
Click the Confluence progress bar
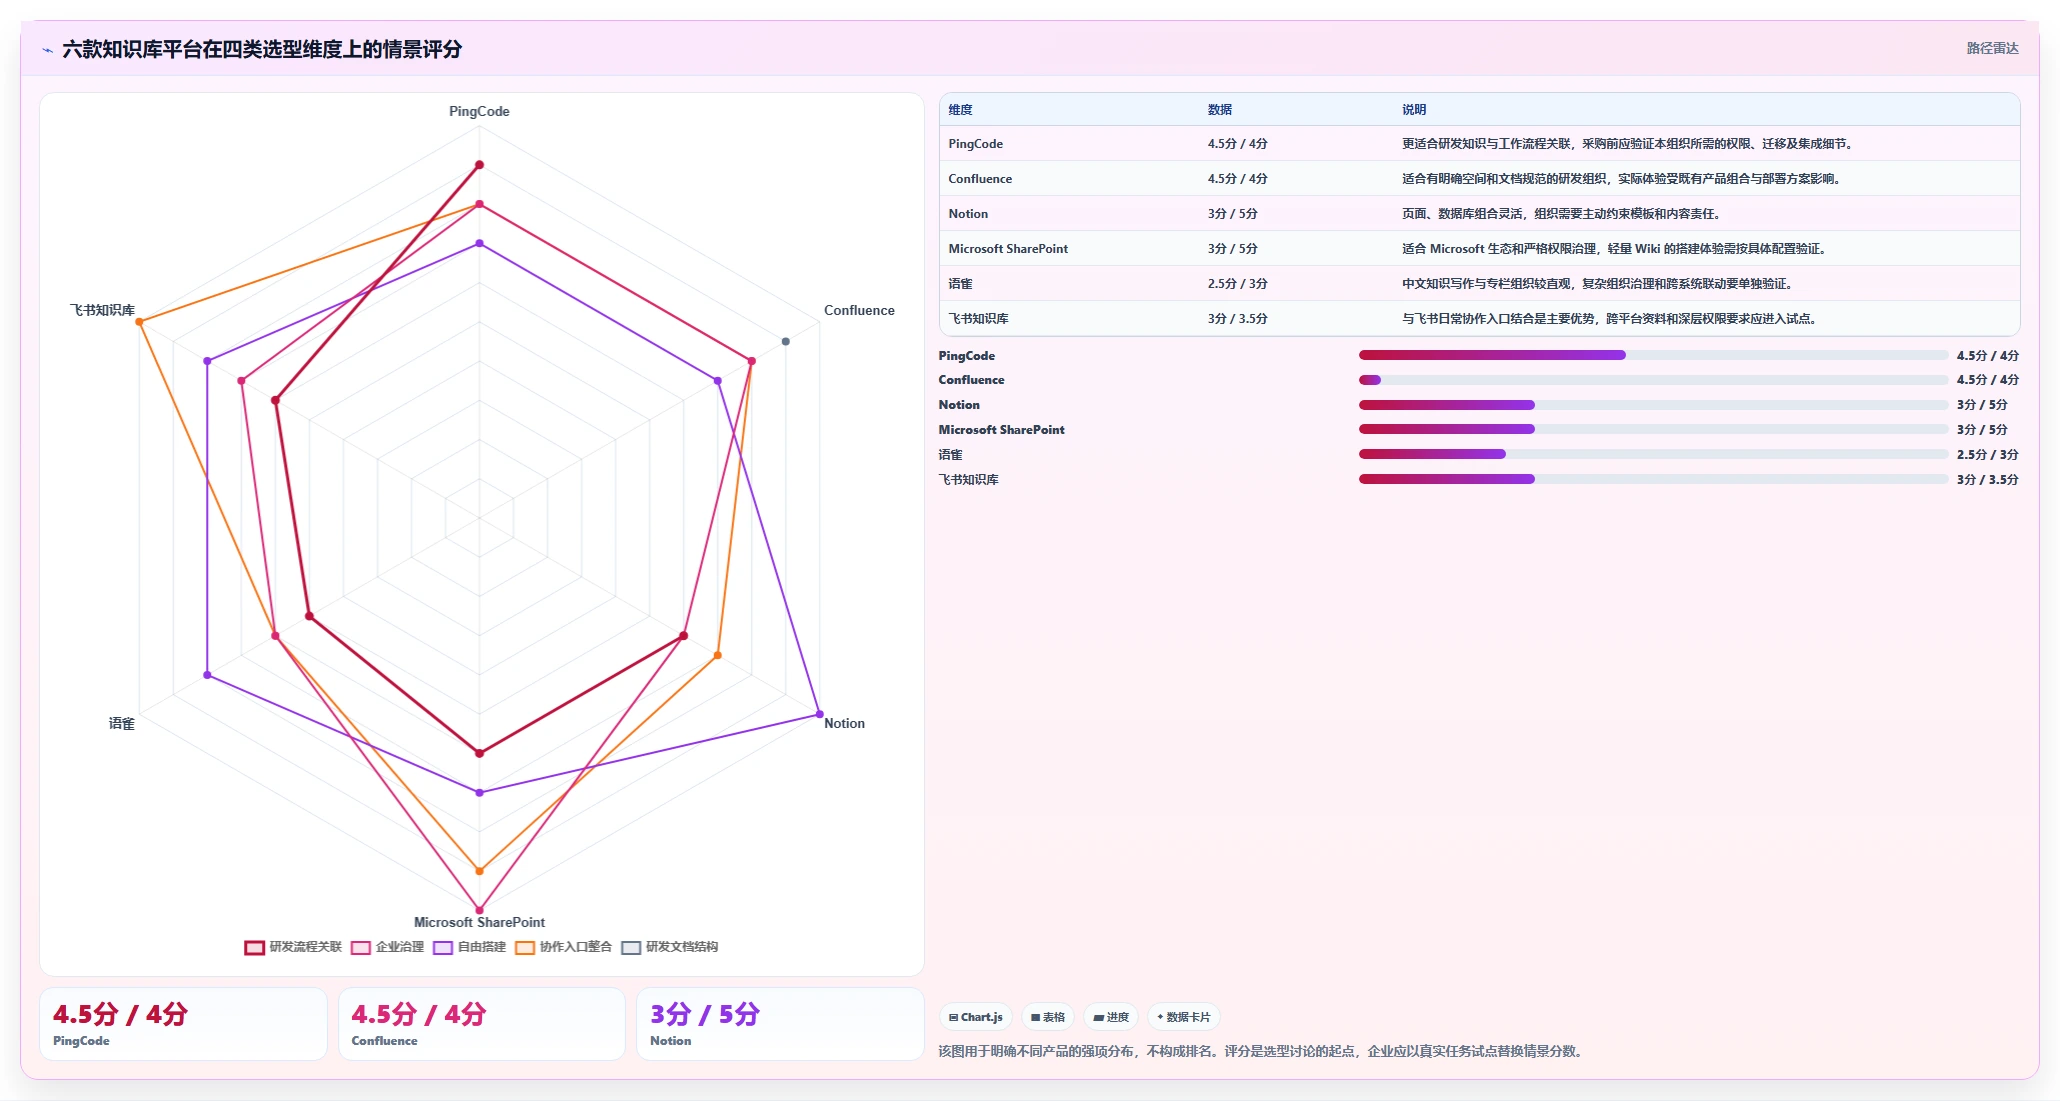pos(1653,380)
